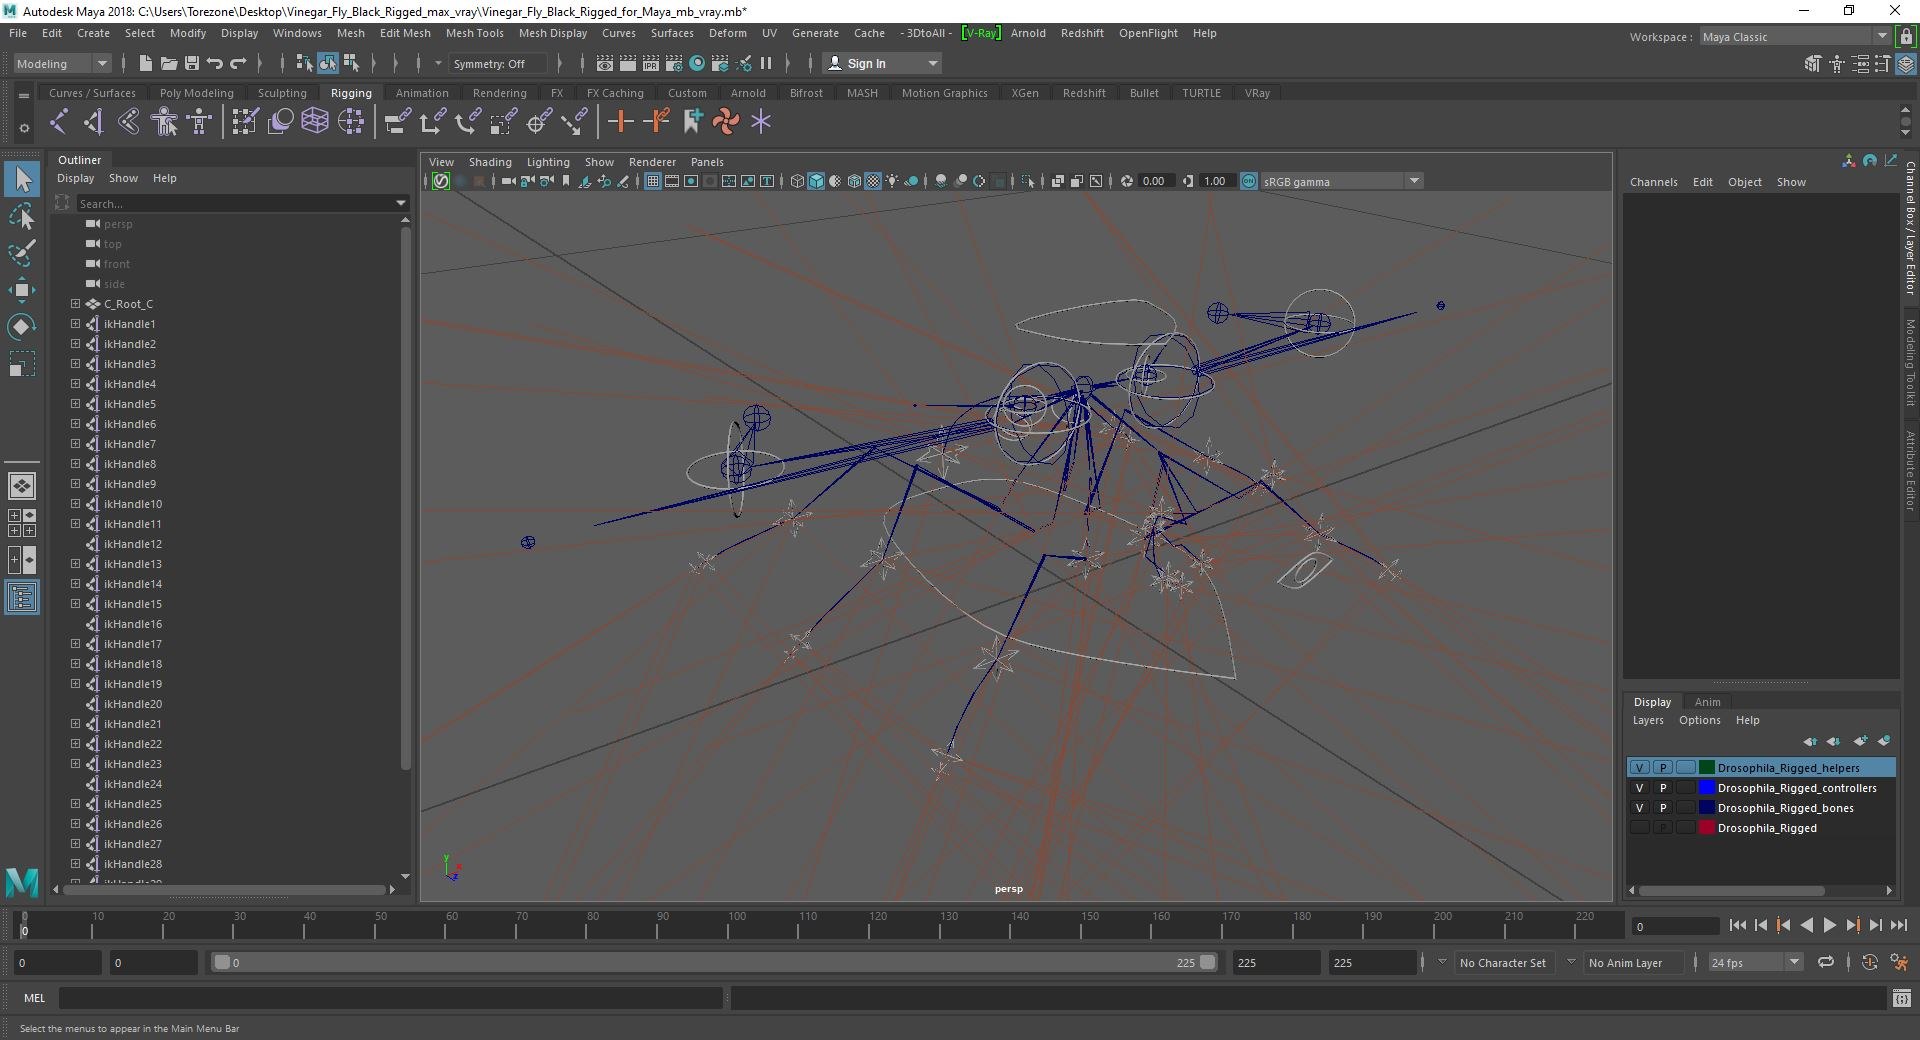Open the Workspace Maya Classic dropdown

(1795, 37)
